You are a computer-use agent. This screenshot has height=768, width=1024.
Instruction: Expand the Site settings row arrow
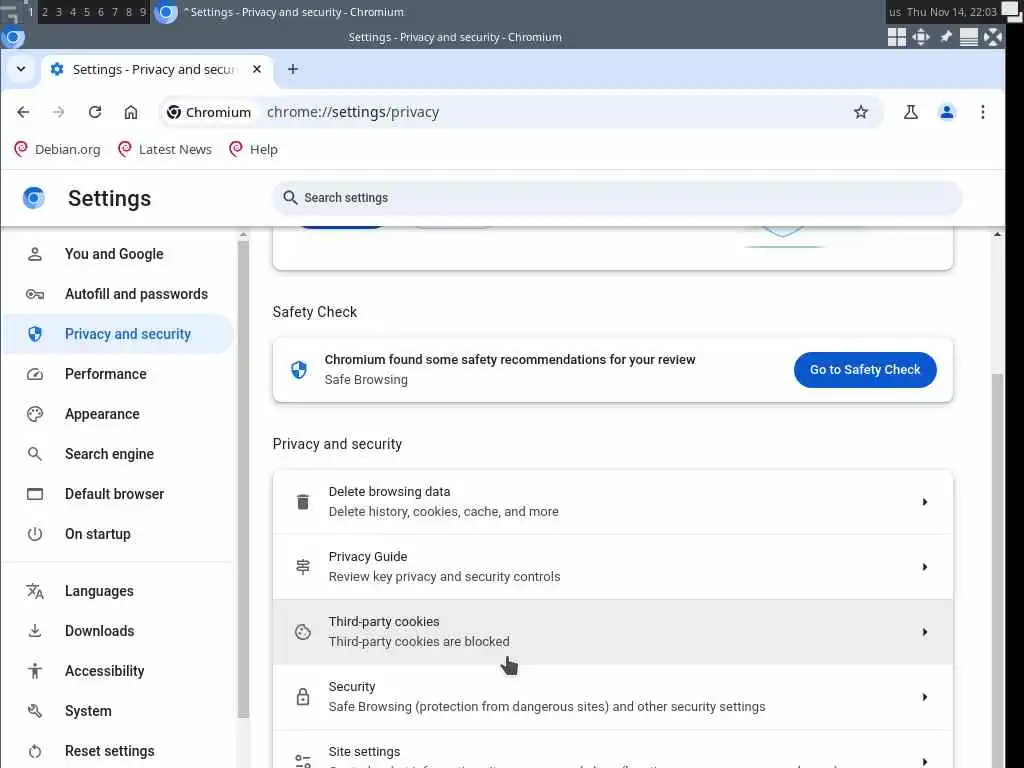click(x=925, y=761)
